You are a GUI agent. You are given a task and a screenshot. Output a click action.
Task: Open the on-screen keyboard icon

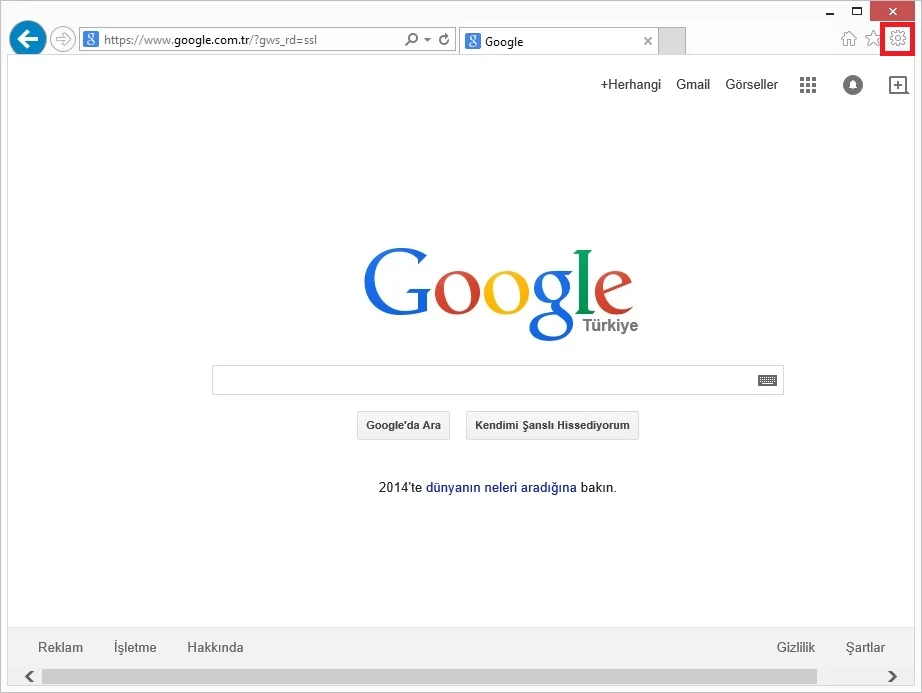(767, 380)
